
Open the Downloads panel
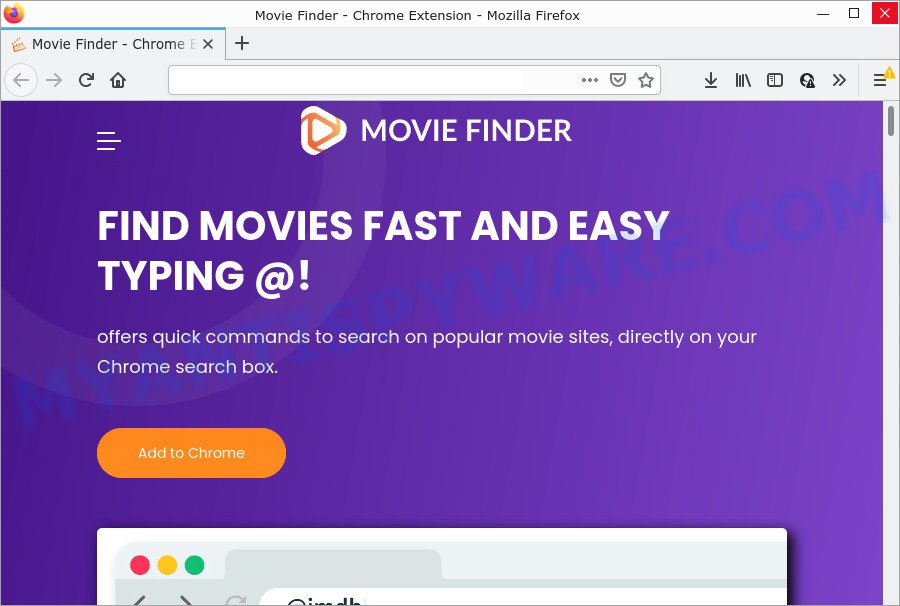point(711,80)
